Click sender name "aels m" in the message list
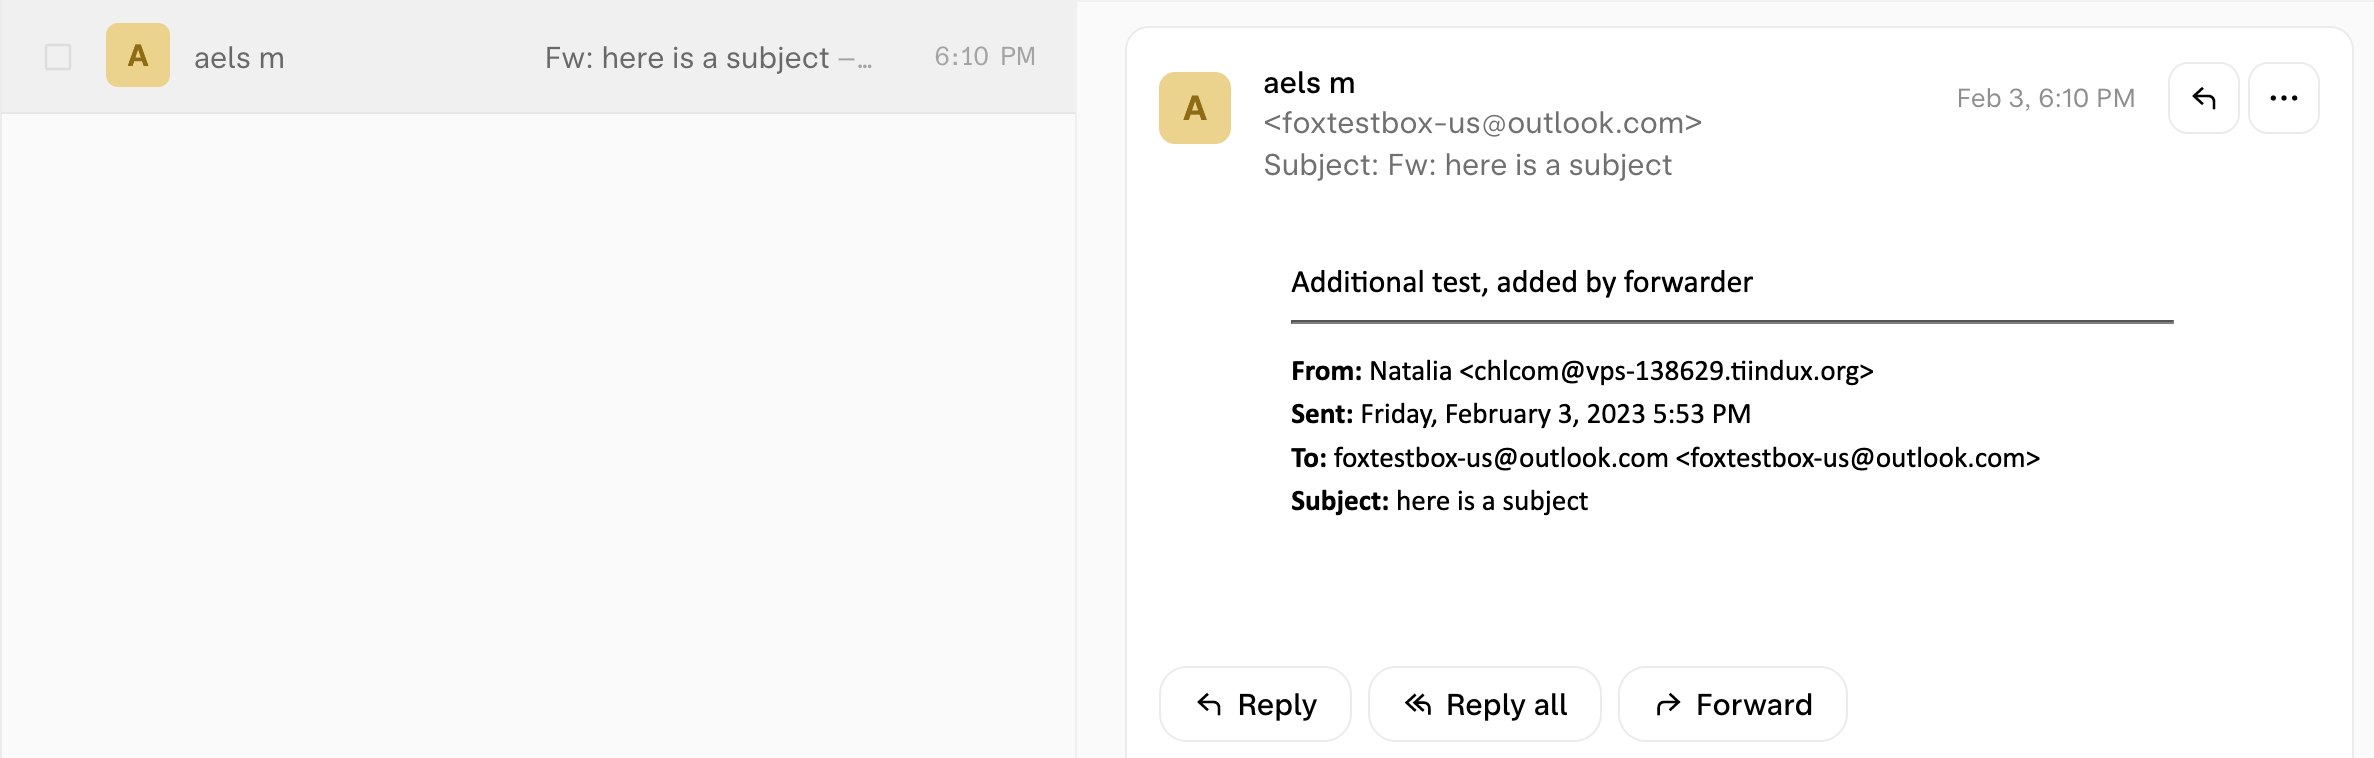This screenshot has height=758, width=2374. pyautogui.click(x=239, y=58)
